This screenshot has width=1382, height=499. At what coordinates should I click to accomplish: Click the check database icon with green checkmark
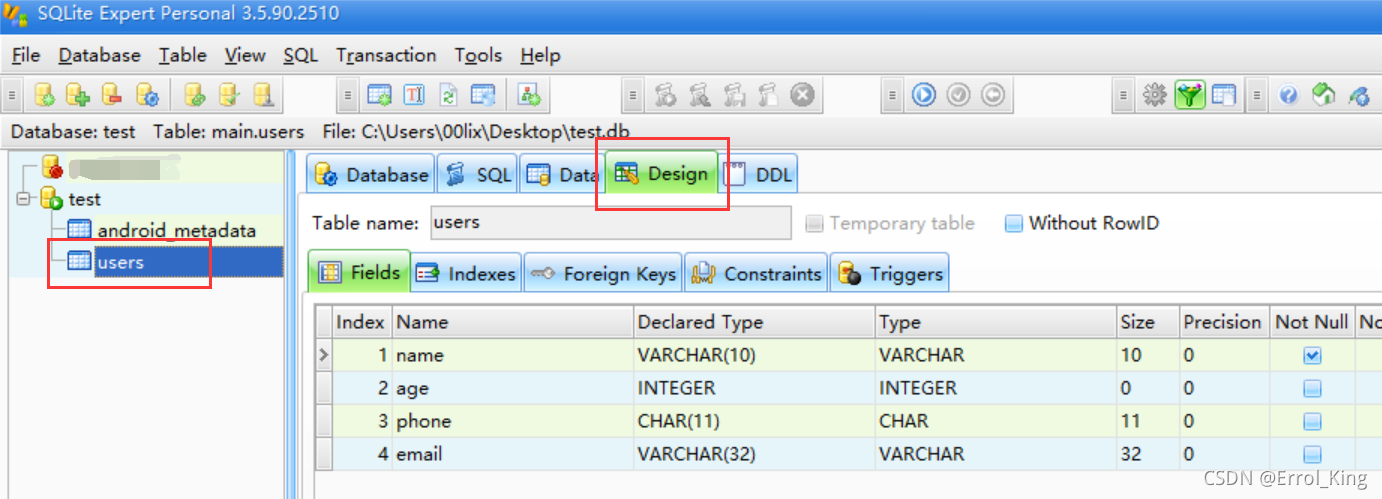tap(229, 95)
